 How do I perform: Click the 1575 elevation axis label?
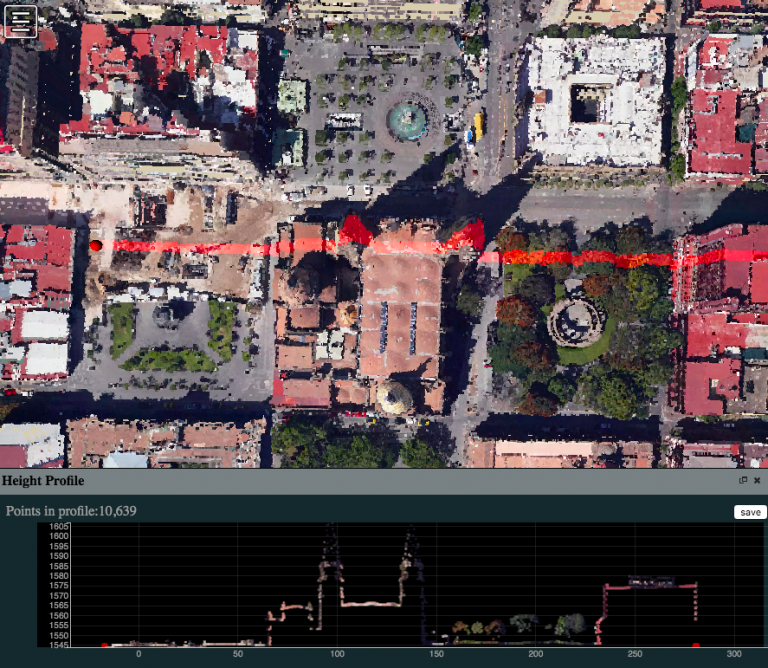point(59,586)
